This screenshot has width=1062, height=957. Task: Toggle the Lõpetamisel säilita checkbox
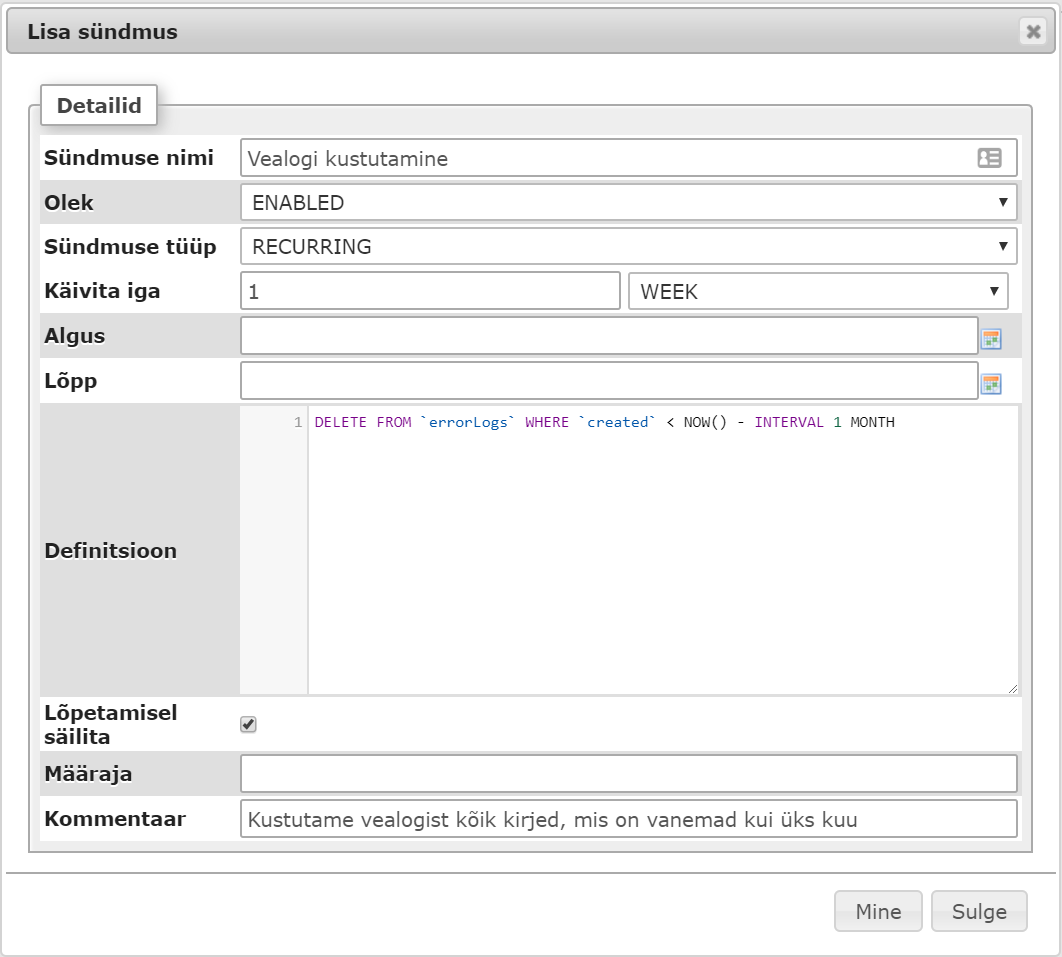(249, 724)
